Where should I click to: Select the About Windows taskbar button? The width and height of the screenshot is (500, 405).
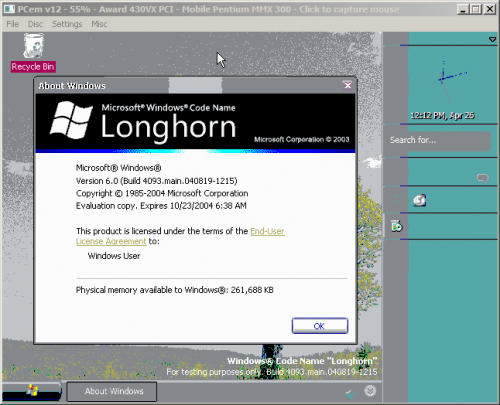pos(112,391)
